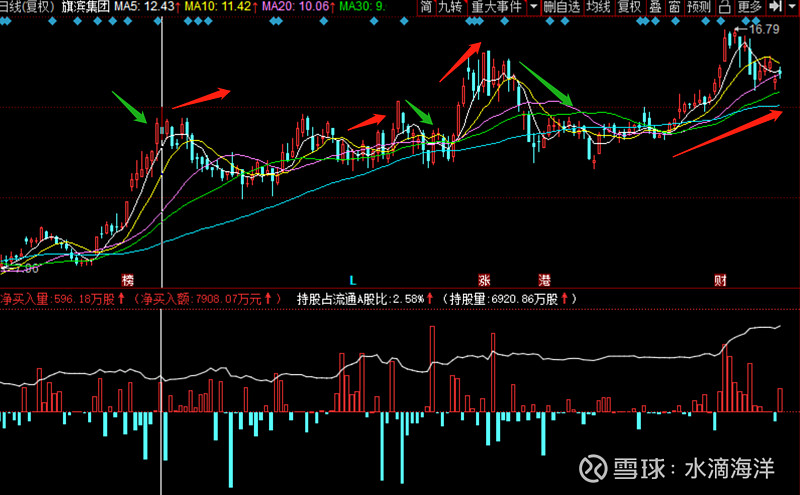Click the 张 event marker below chart
800x495 pixels.
[x=485, y=279]
